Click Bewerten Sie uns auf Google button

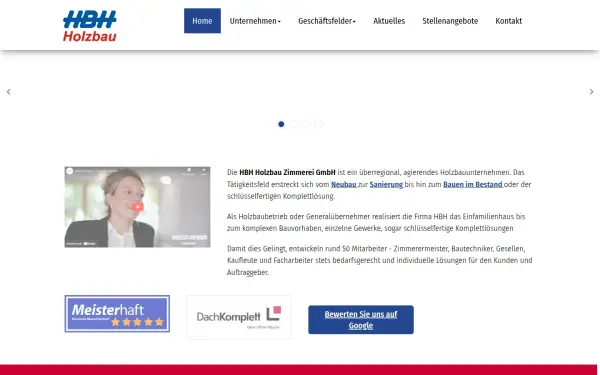[x=361, y=320]
